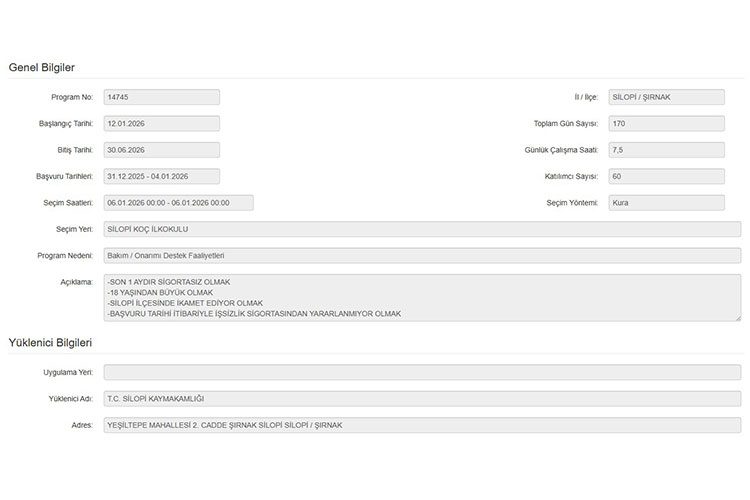Select the Günlük Çalışma Saati field

[665, 150]
